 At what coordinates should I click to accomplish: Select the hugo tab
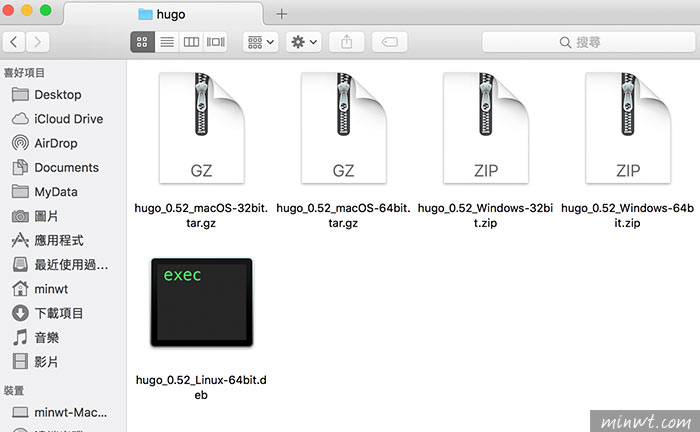tap(163, 14)
